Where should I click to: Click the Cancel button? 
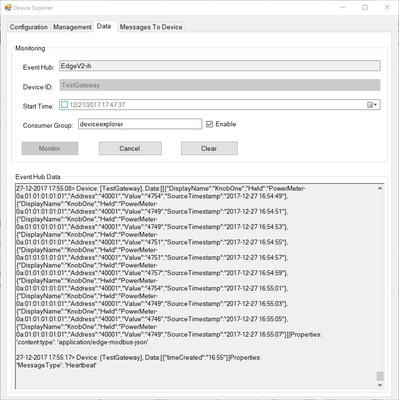(x=130, y=148)
